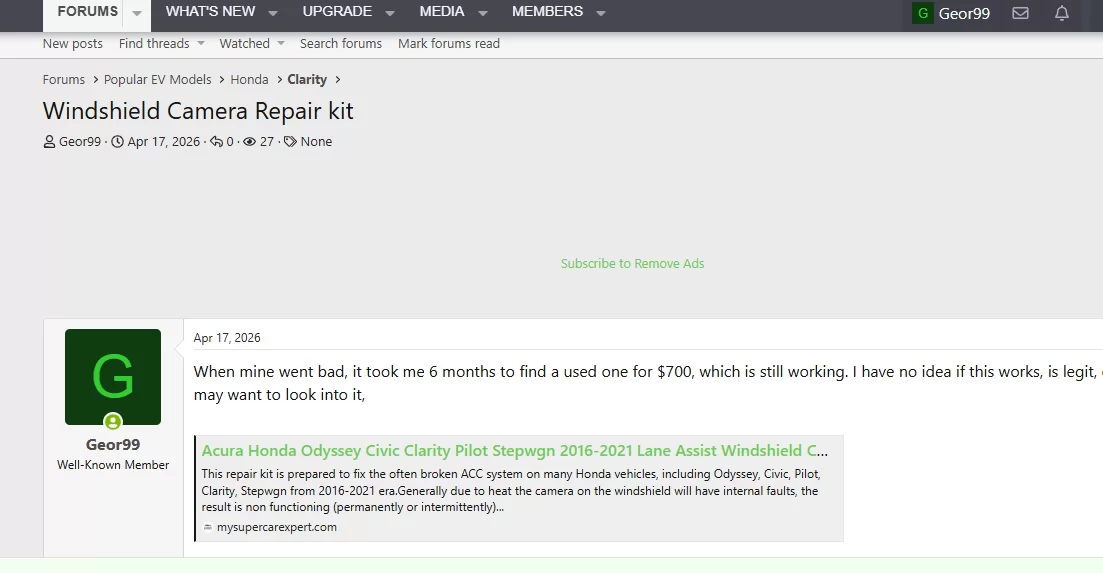Click the thread date Apr 17, 2026 in header
This screenshot has width=1103, height=573.
(x=163, y=142)
